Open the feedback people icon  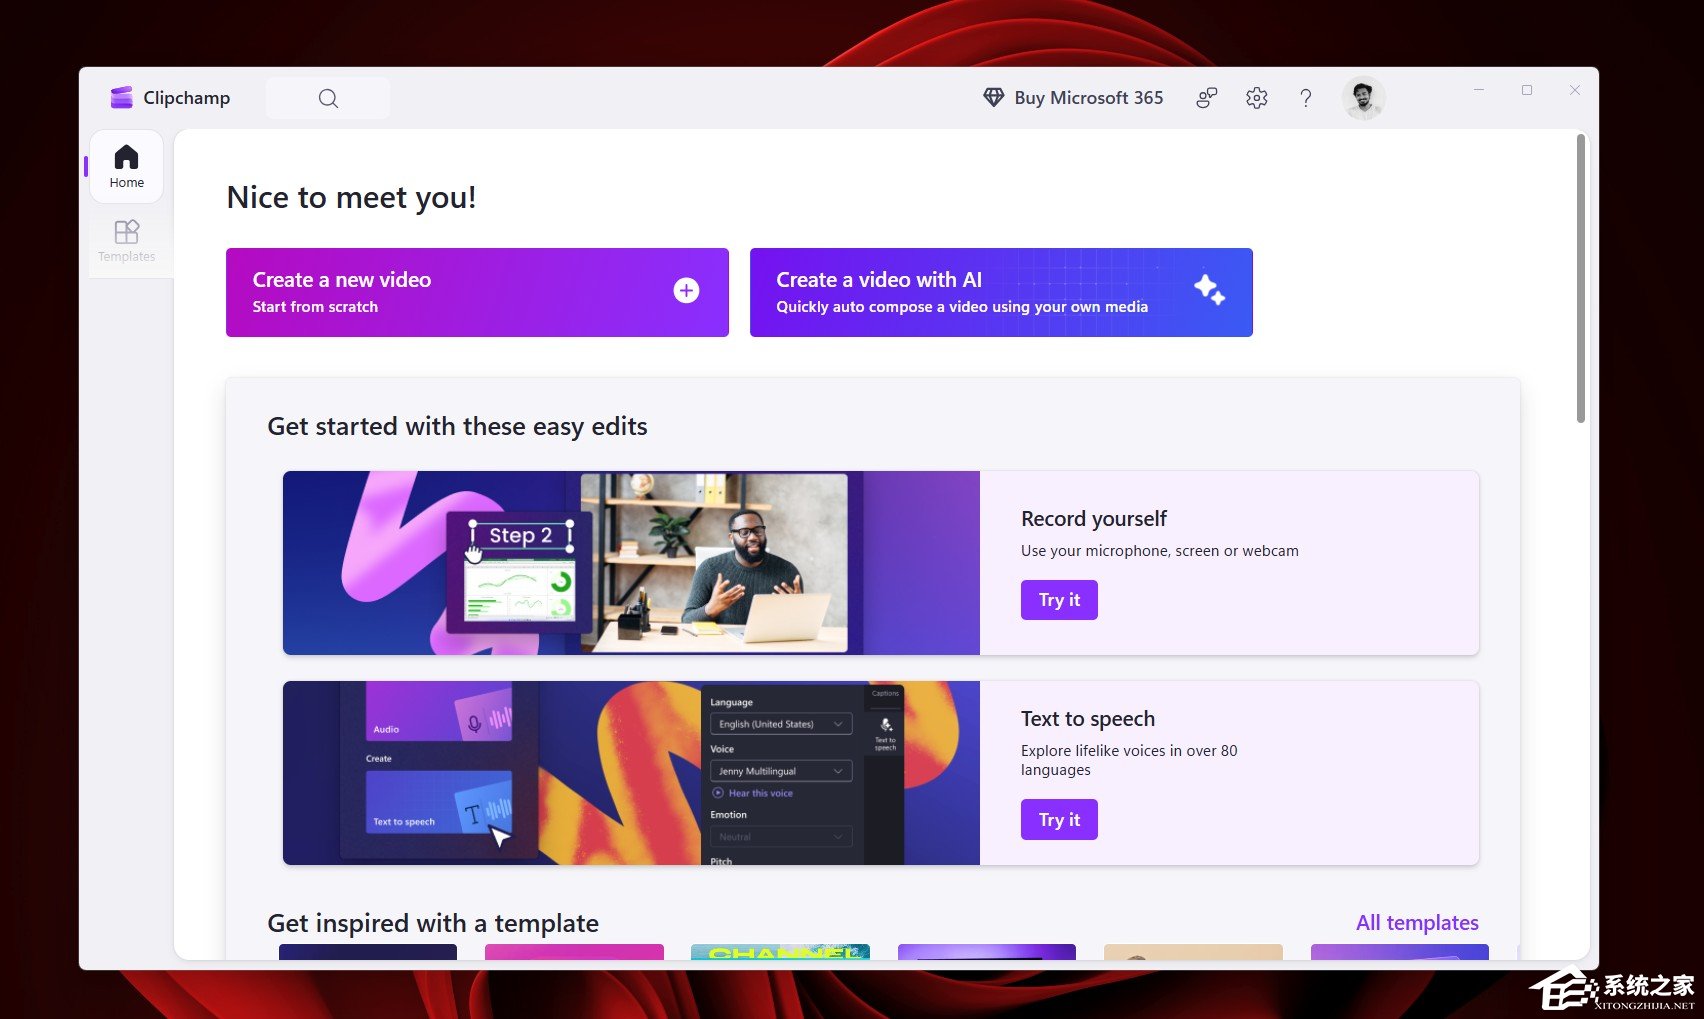coord(1207,98)
